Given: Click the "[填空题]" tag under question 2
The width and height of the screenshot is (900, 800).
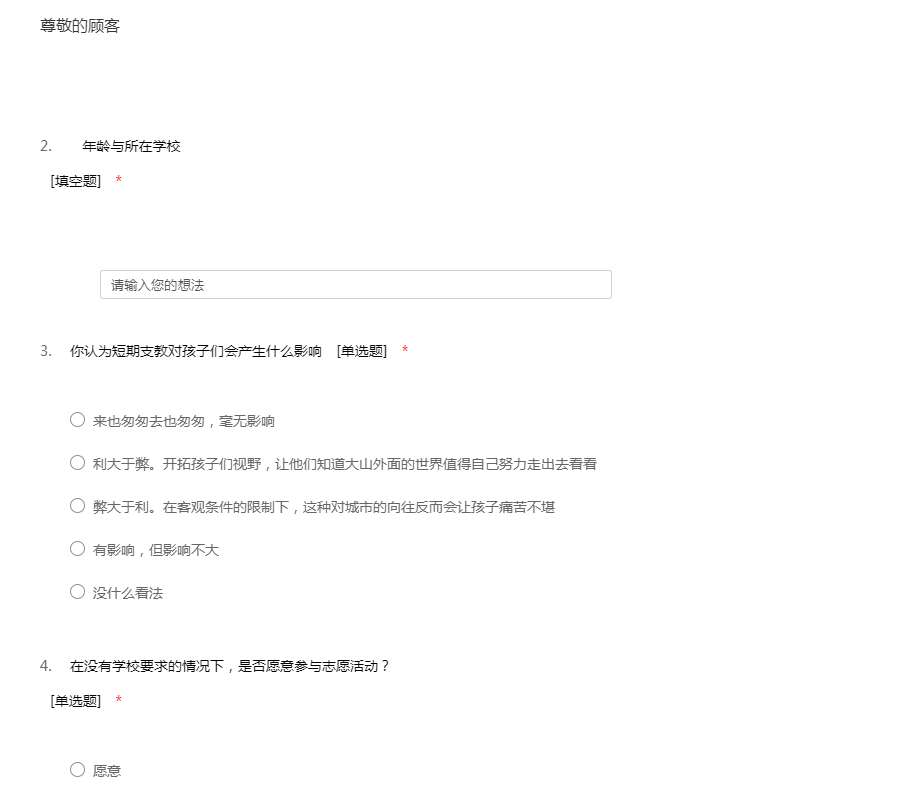Looking at the screenshot, I should [76, 181].
